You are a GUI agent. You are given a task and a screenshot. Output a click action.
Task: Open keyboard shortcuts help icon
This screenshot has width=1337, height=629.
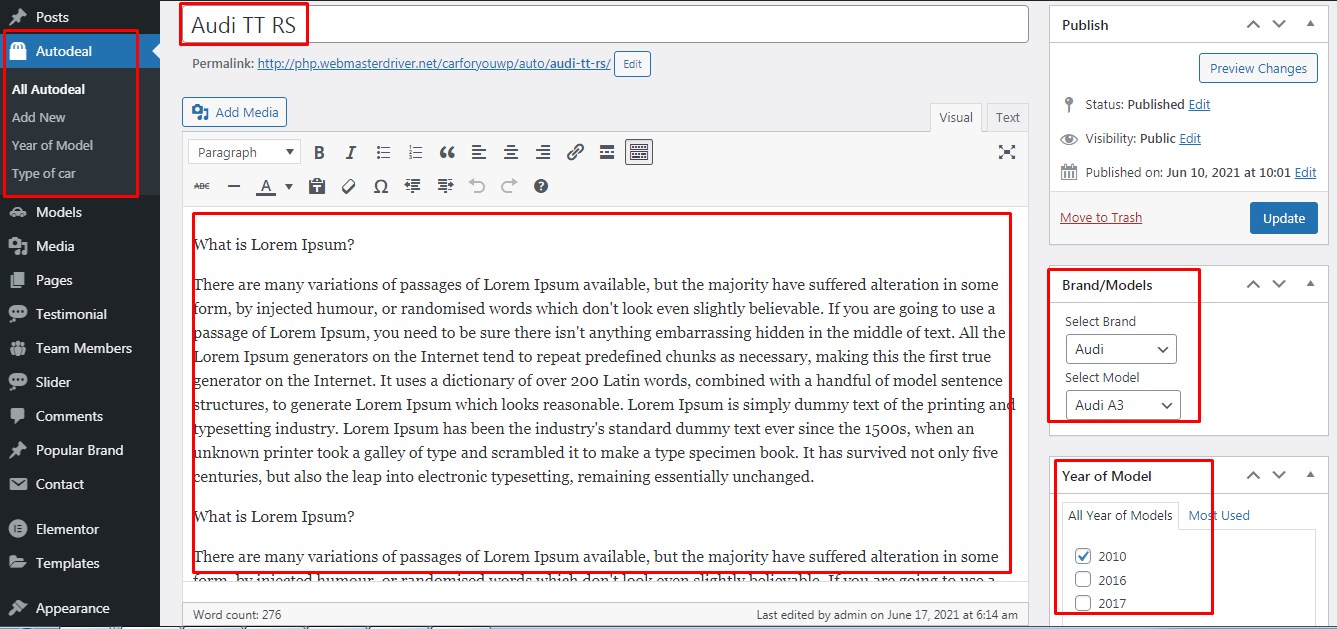[x=541, y=186]
